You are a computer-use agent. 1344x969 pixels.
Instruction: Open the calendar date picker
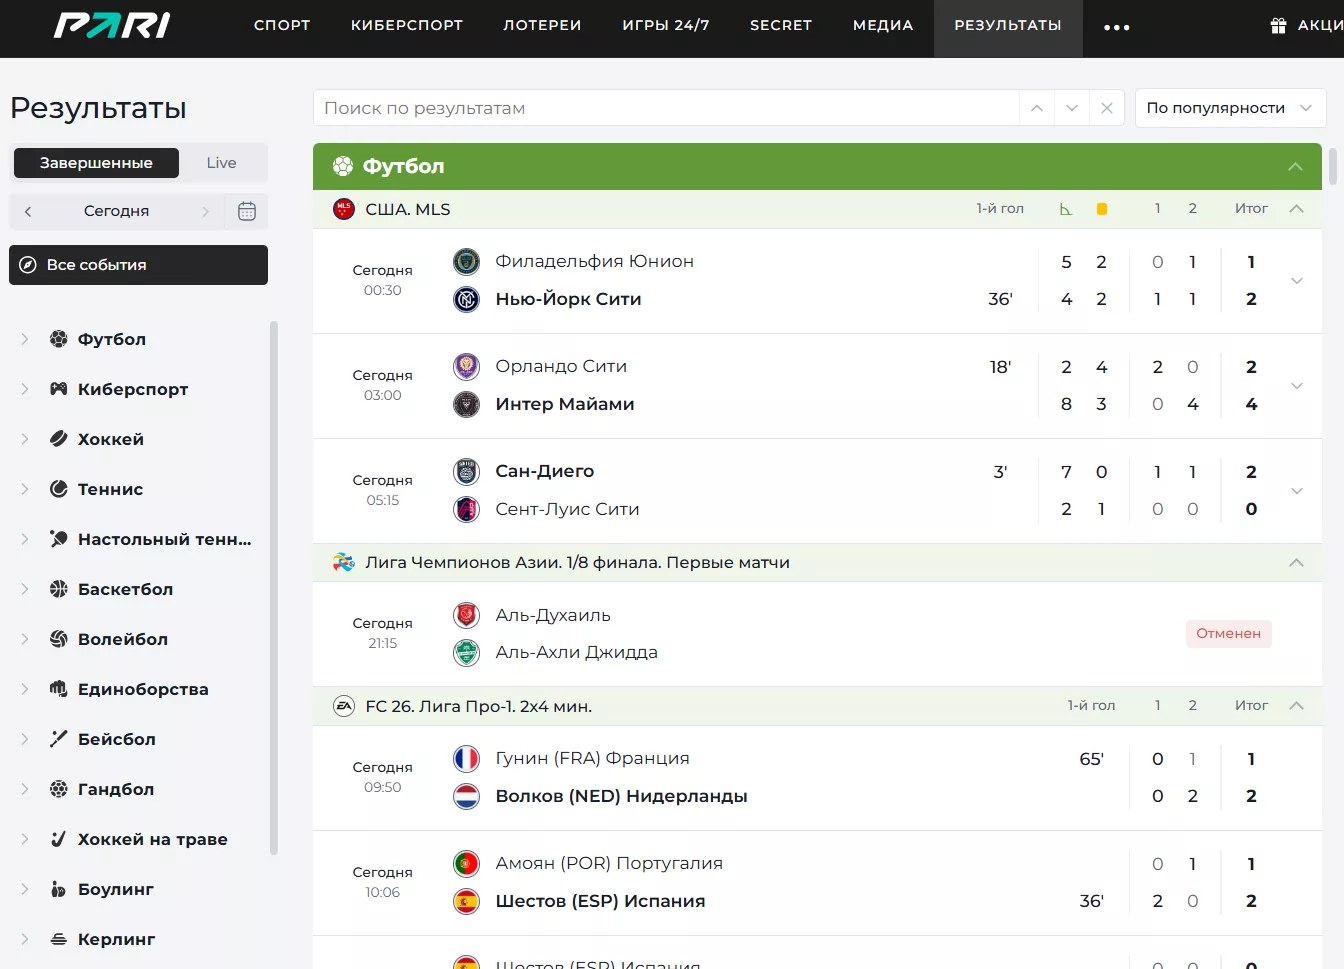(x=247, y=211)
